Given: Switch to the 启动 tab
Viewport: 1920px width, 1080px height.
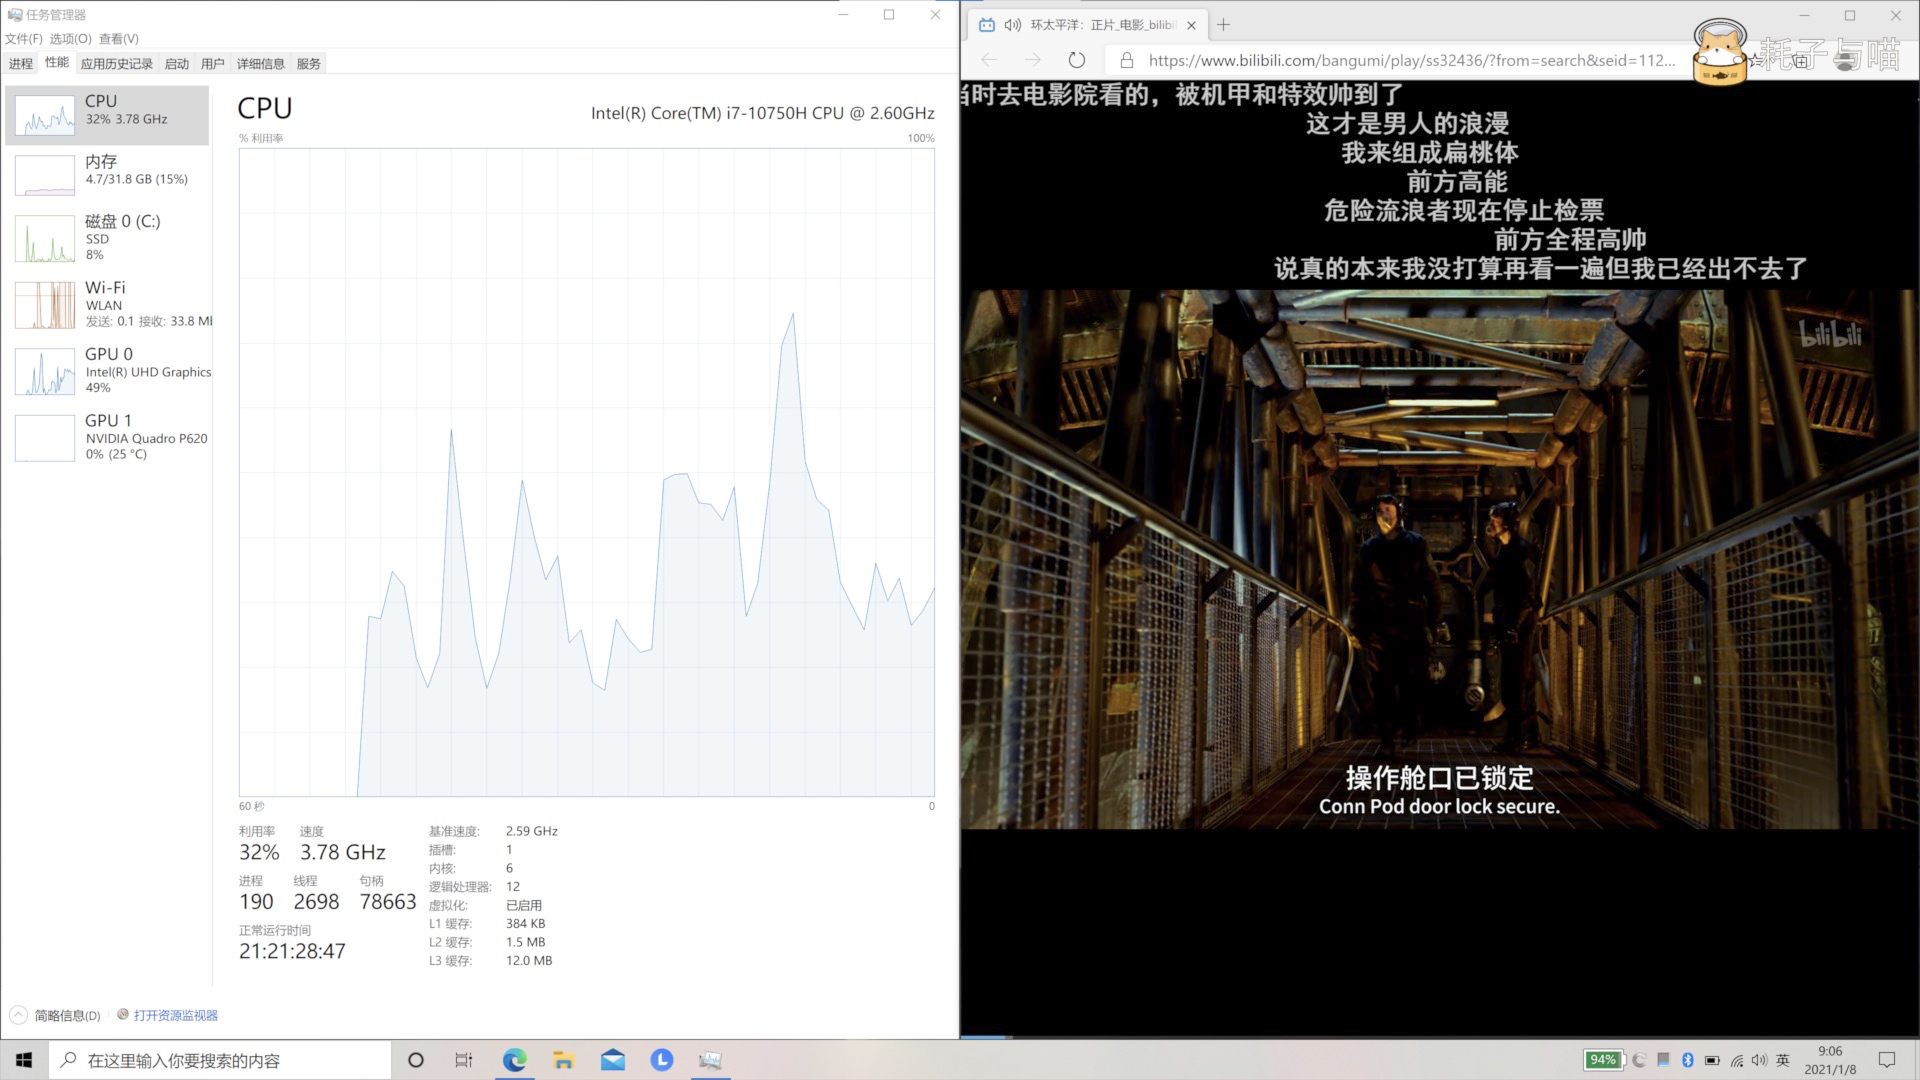Looking at the screenshot, I should (177, 64).
